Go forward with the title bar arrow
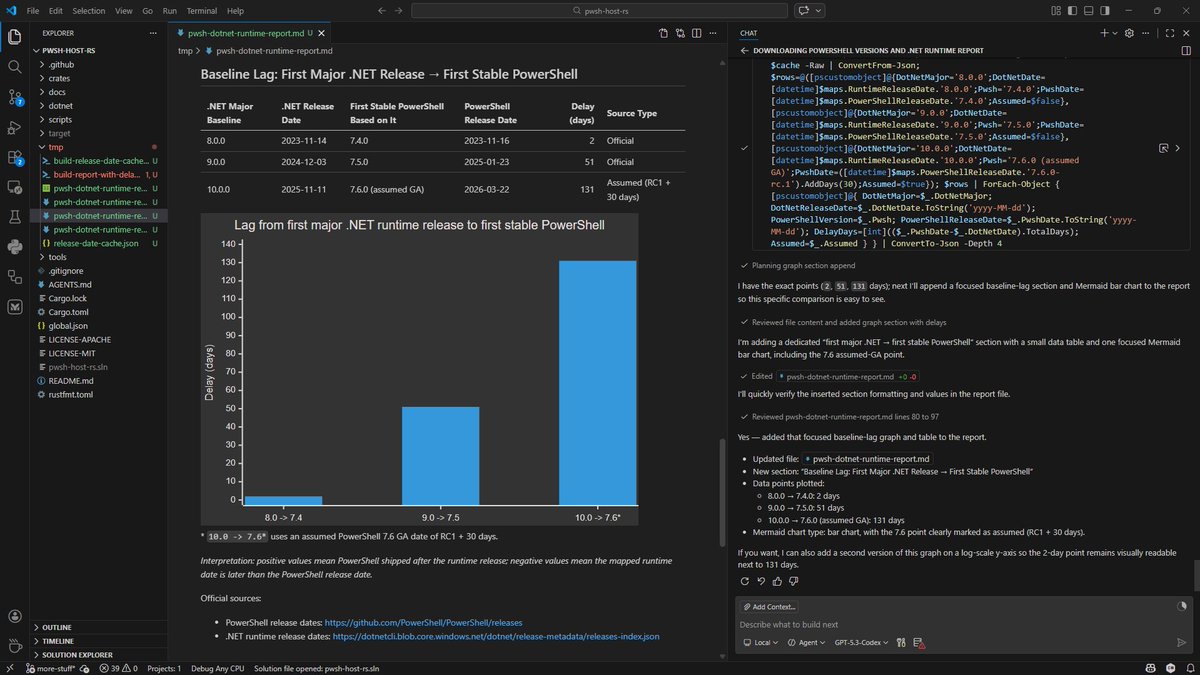This screenshot has height=675, width=1200. [x=400, y=10]
